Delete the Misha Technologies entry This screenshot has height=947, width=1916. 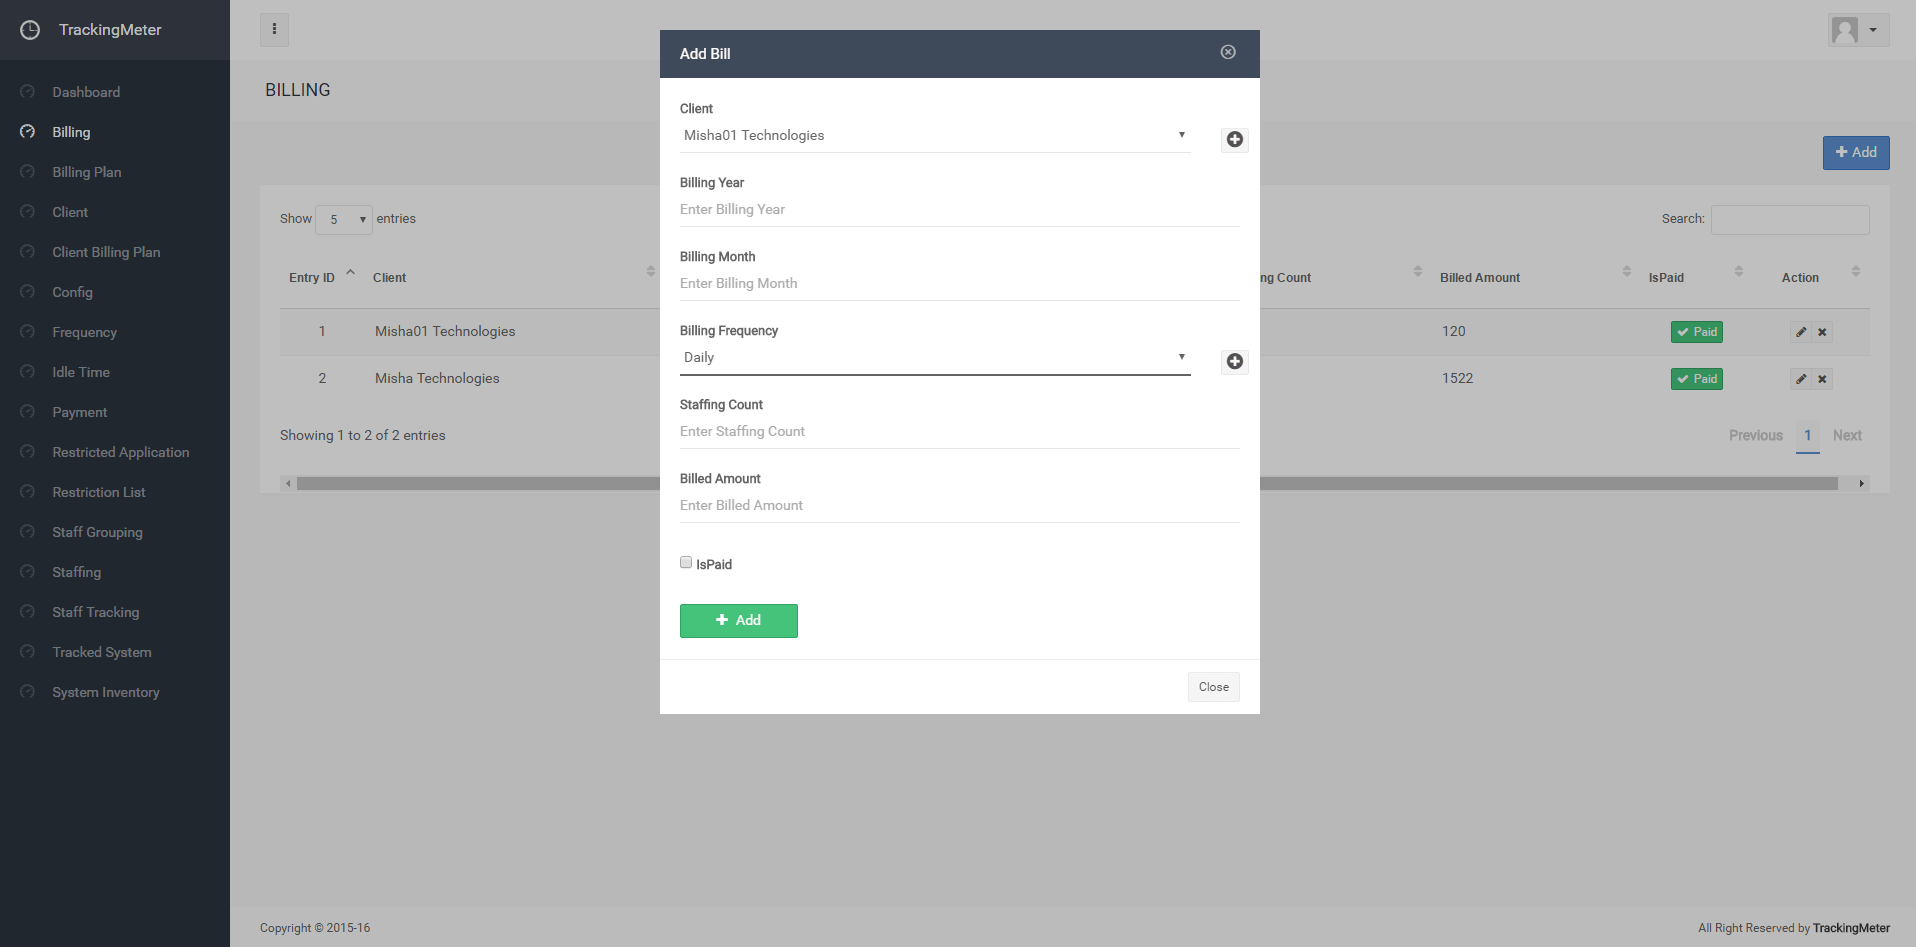1822,379
